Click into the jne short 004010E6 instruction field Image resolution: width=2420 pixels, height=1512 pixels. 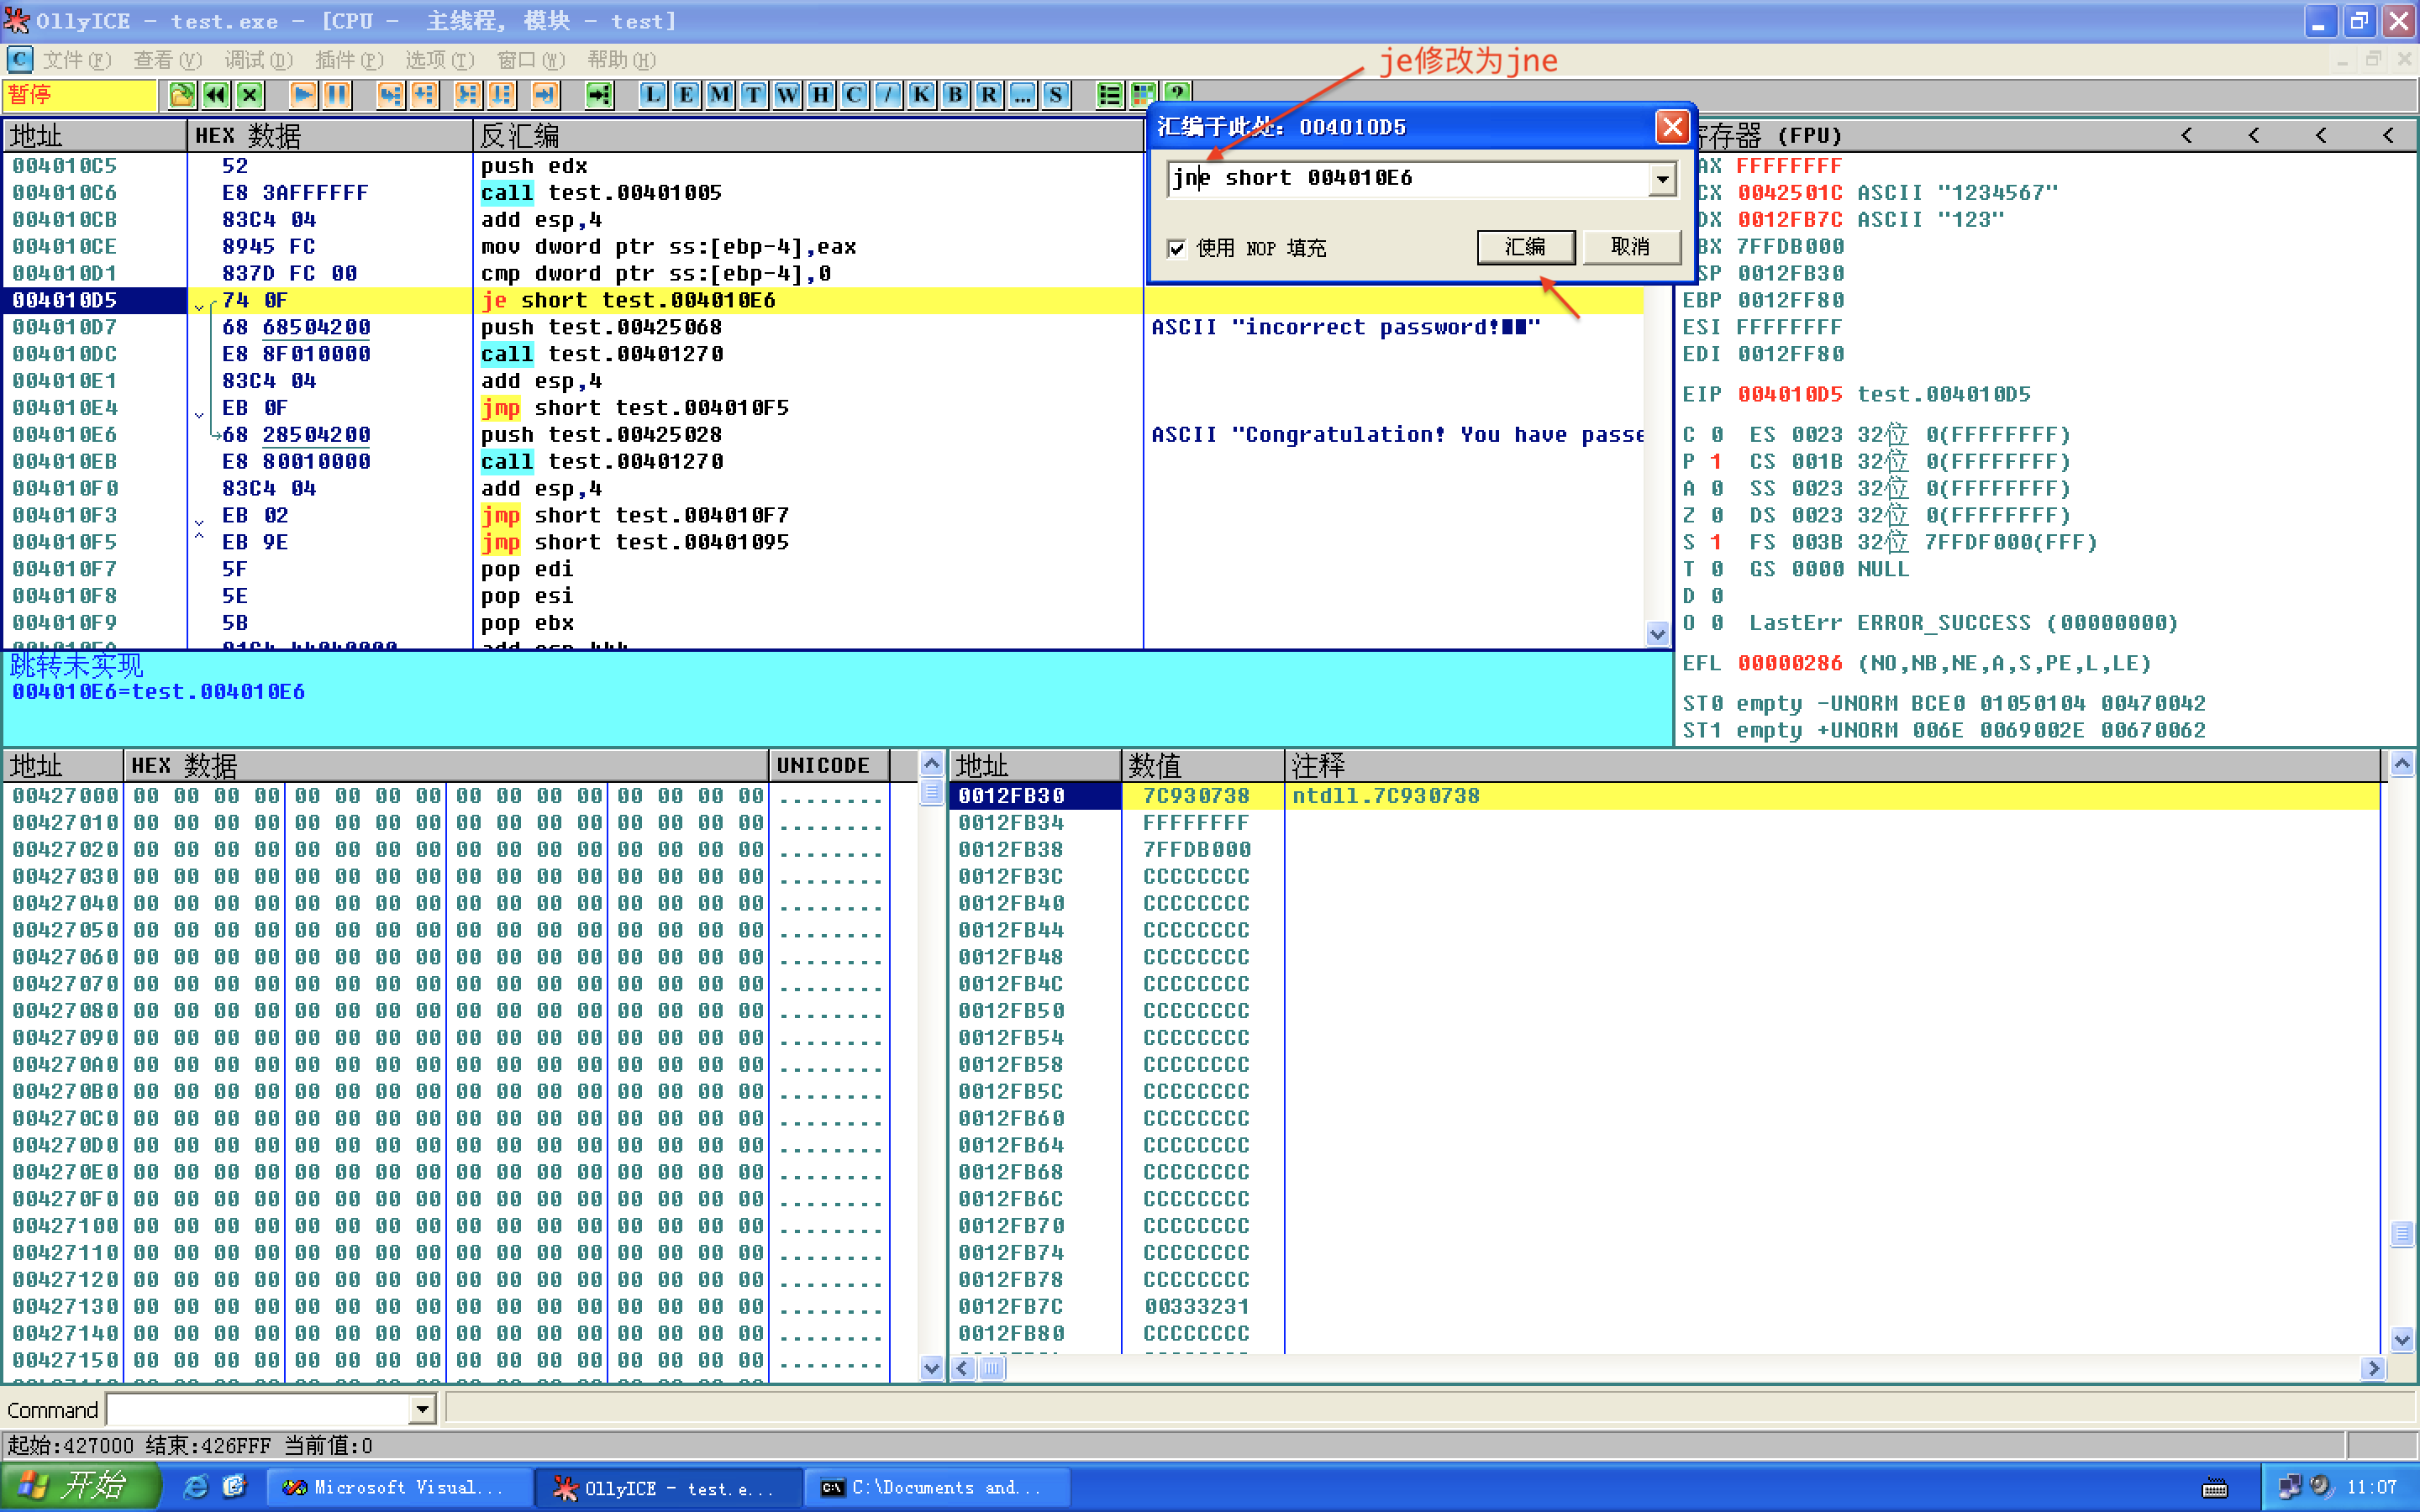[1409, 179]
